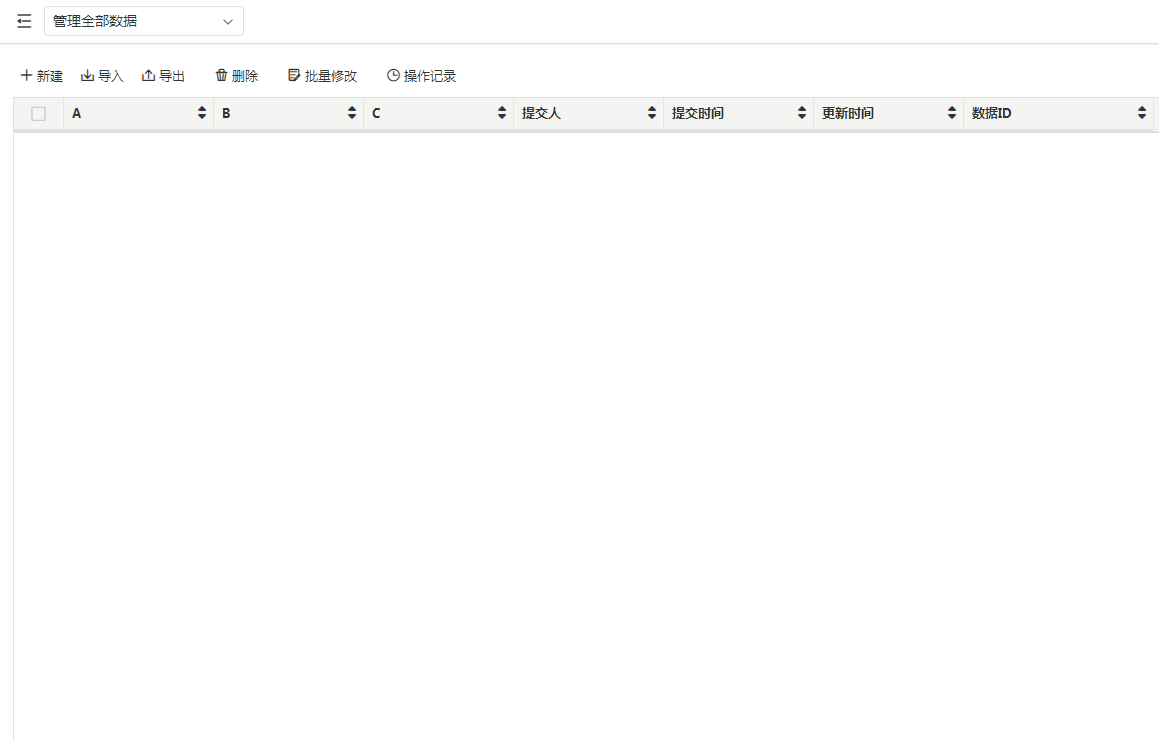
Task: Collapse the sidebar with the menu icon
Action: point(24,21)
